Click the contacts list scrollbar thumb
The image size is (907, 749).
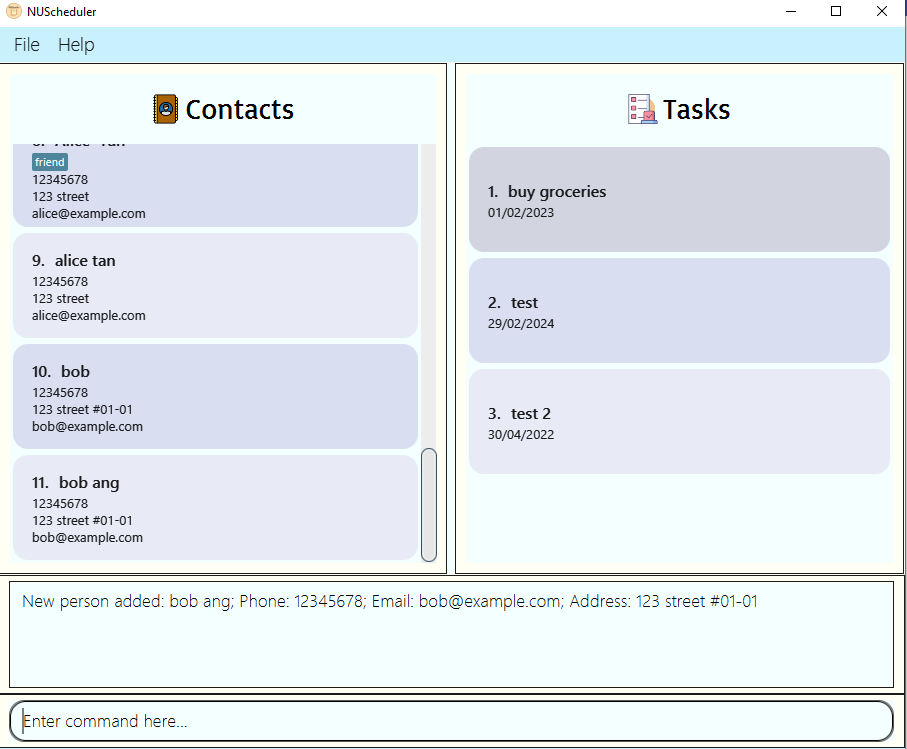click(429, 504)
